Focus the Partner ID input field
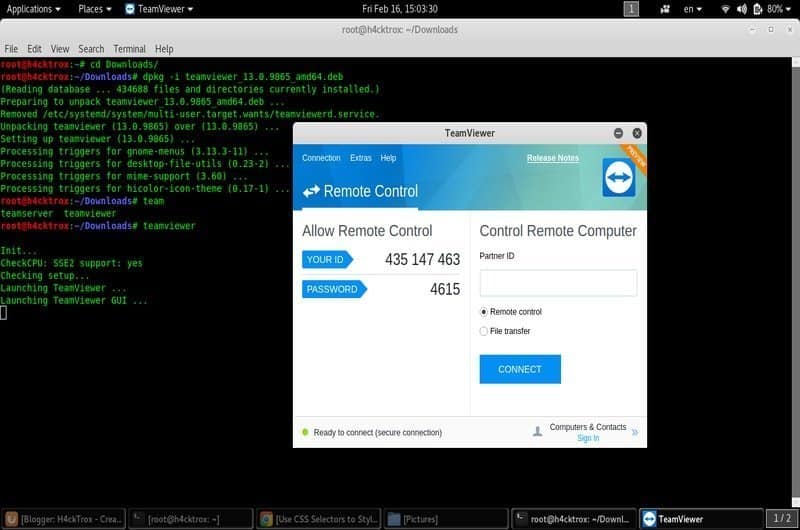 click(558, 283)
